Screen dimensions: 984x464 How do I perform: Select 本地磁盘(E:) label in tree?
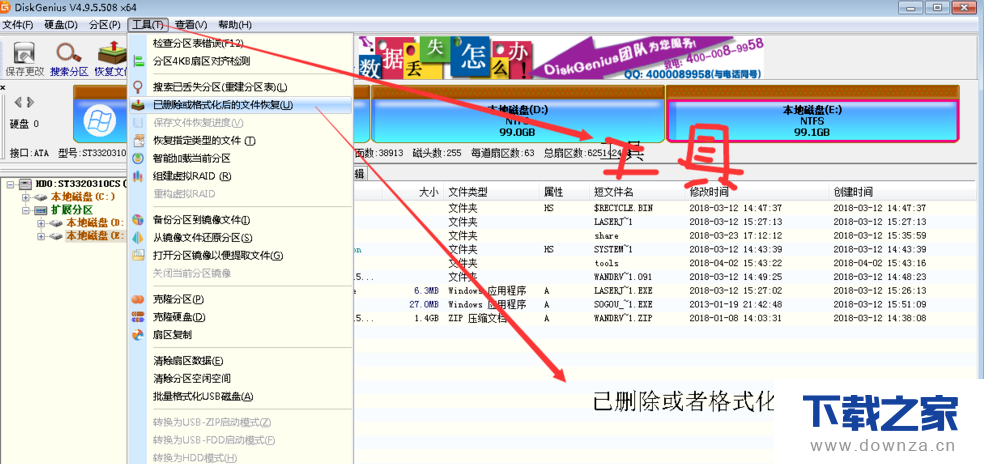[x=95, y=236]
